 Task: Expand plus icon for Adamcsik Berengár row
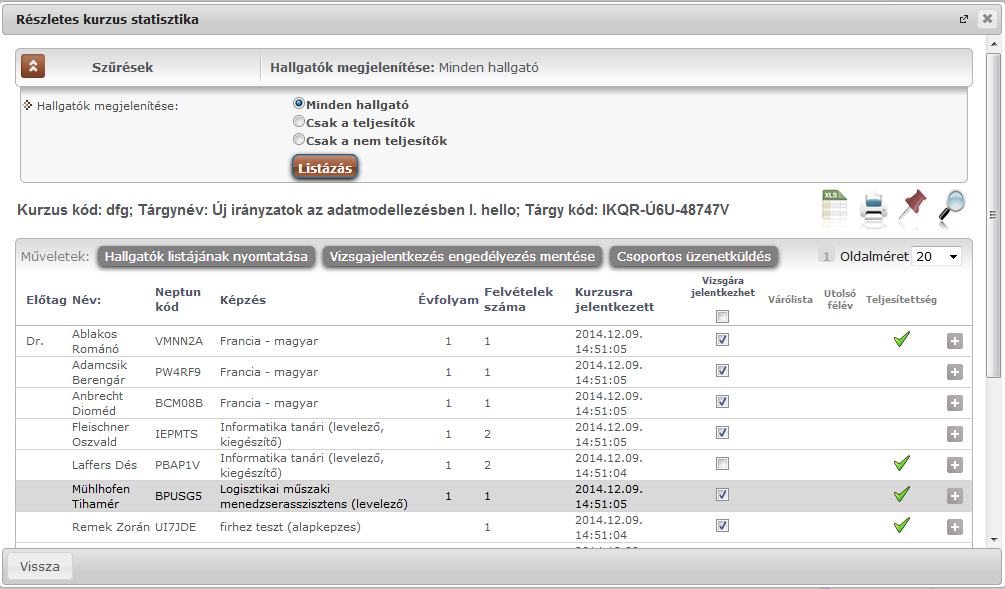pos(954,372)
